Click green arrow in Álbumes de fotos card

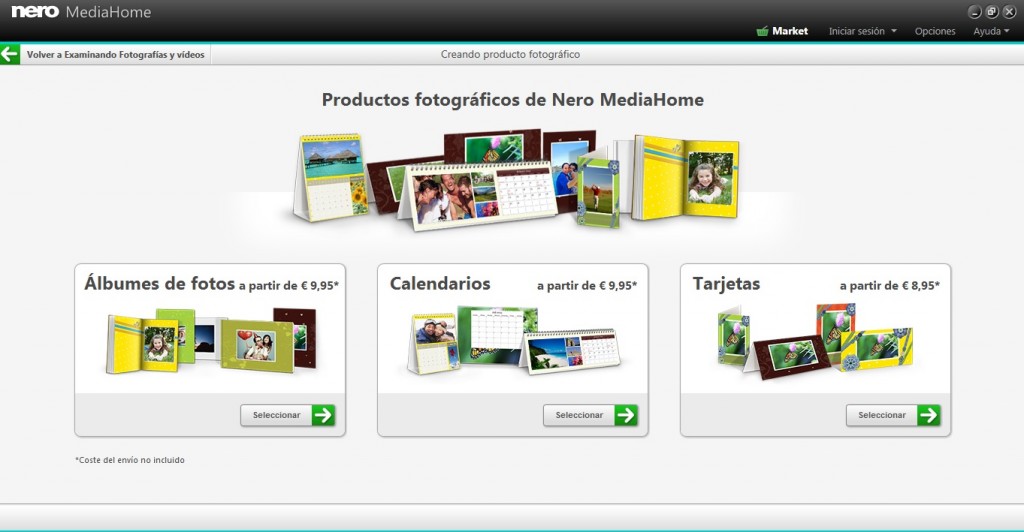click(323, 415)
